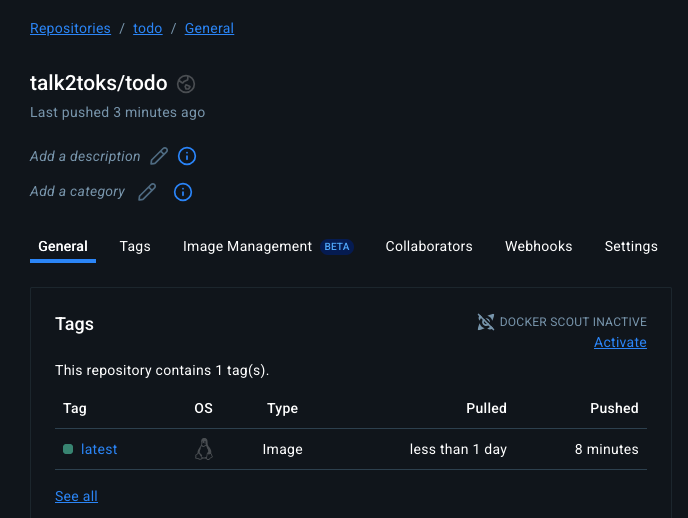Screen dimensions: 688x518
Task: Click the info icon beside Add a description
Action: 187,156
